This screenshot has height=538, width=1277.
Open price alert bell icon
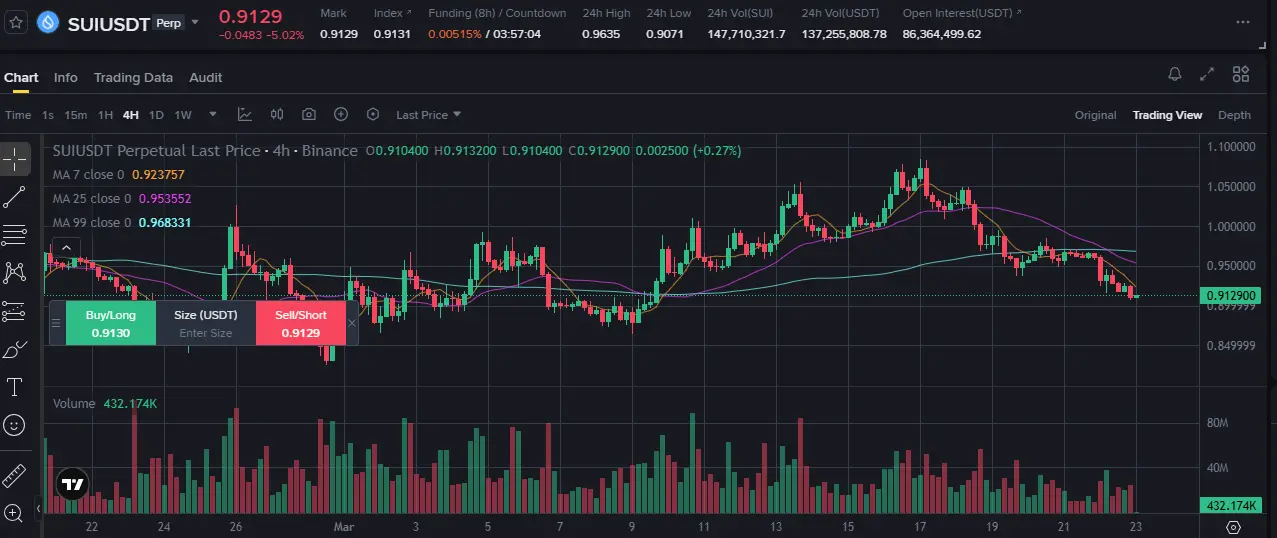pos(1175,74)
